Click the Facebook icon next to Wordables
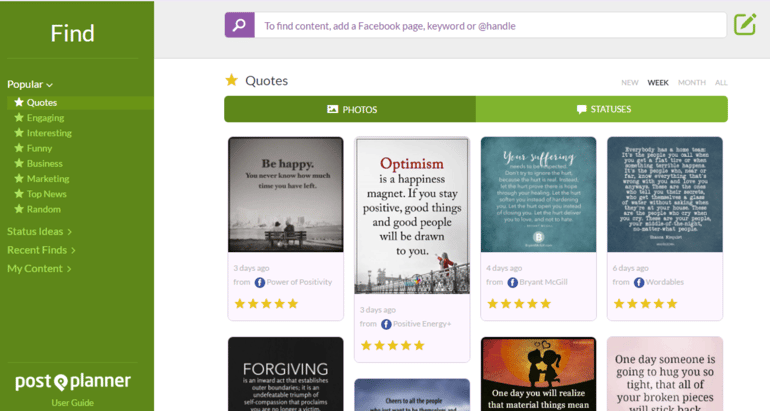Screen dimensions: 770x411 click(x=639, y=282)
